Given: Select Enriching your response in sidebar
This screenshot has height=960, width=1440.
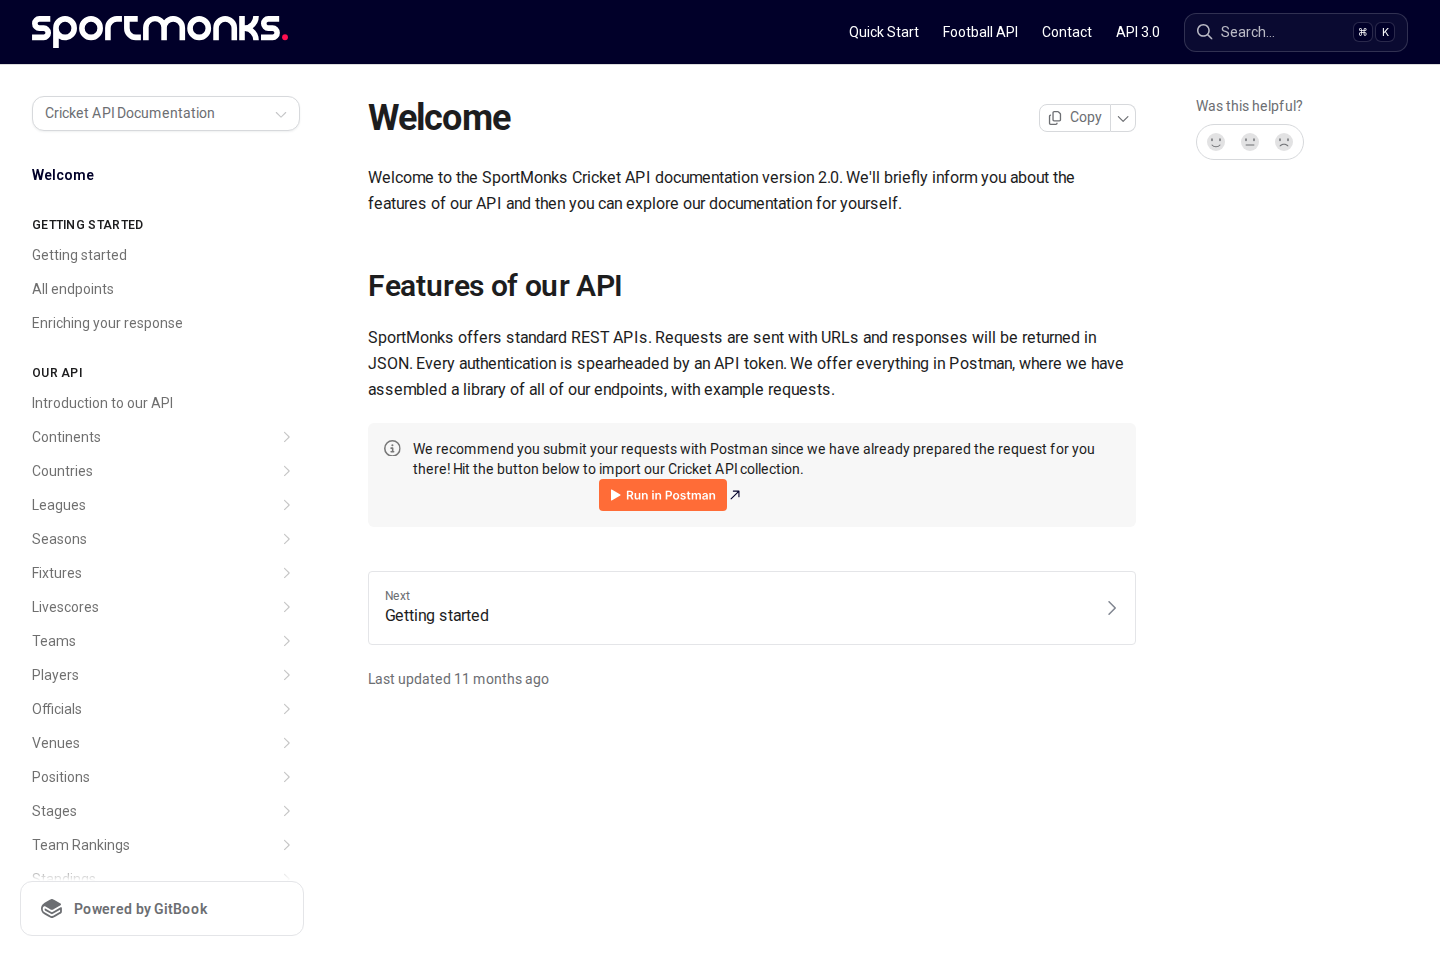Looking at the screenshot, I should pyautogui.click(x=107, y=322).
